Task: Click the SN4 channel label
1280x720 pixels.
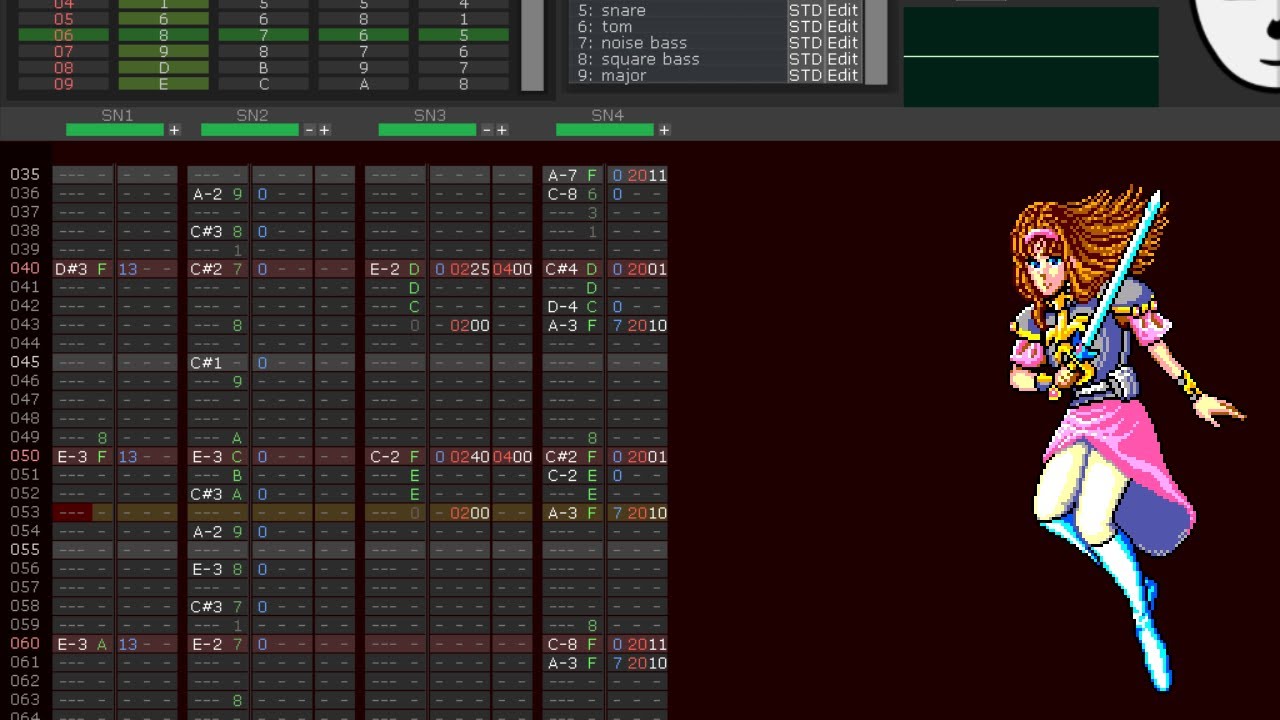Action: (x=607, y=115)
